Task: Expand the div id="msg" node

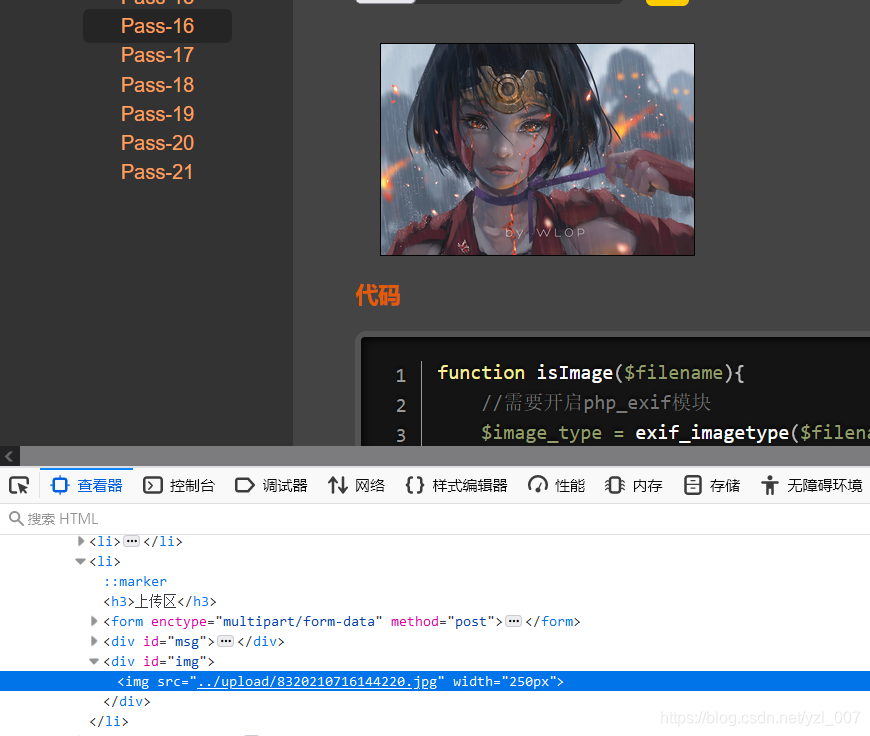Action: [x=94, y=641]
